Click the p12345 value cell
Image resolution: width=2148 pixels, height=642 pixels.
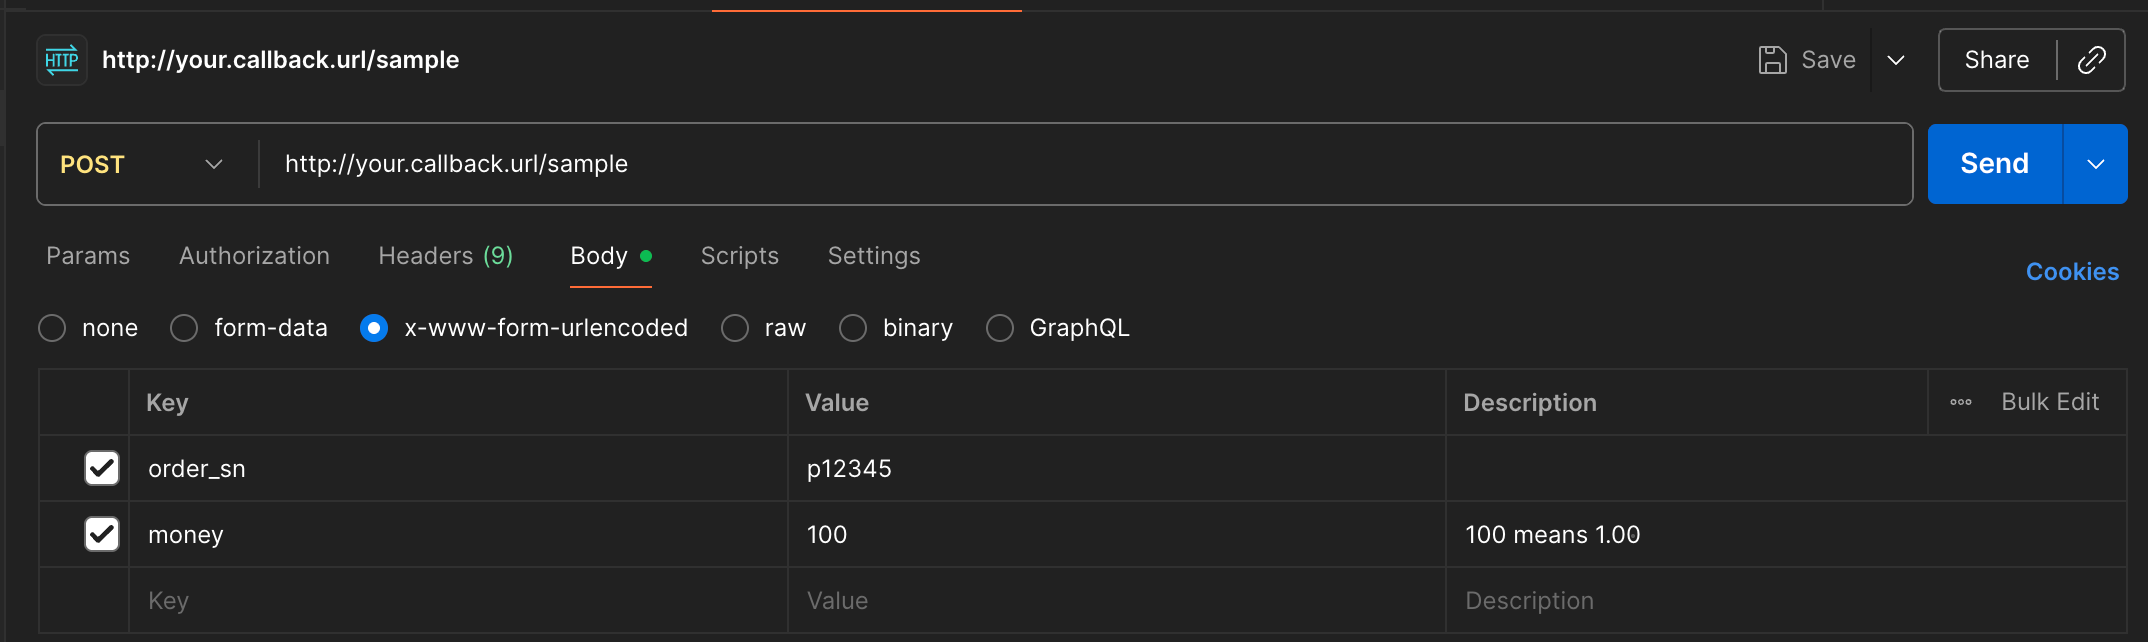coord(1116,468)
